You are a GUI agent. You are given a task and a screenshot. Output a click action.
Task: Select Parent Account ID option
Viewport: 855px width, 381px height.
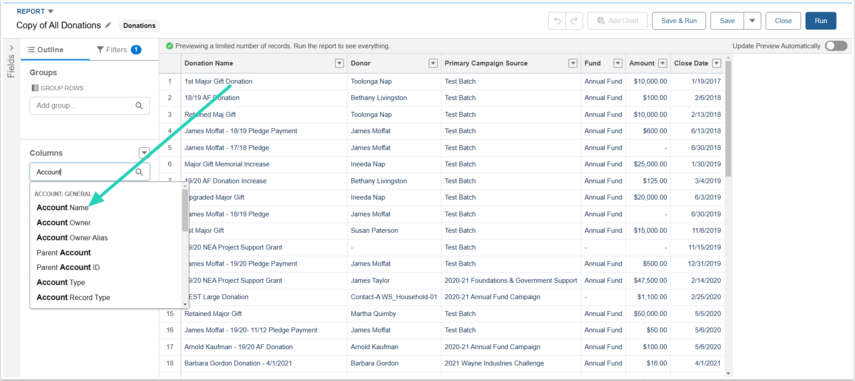coord(68,268)
